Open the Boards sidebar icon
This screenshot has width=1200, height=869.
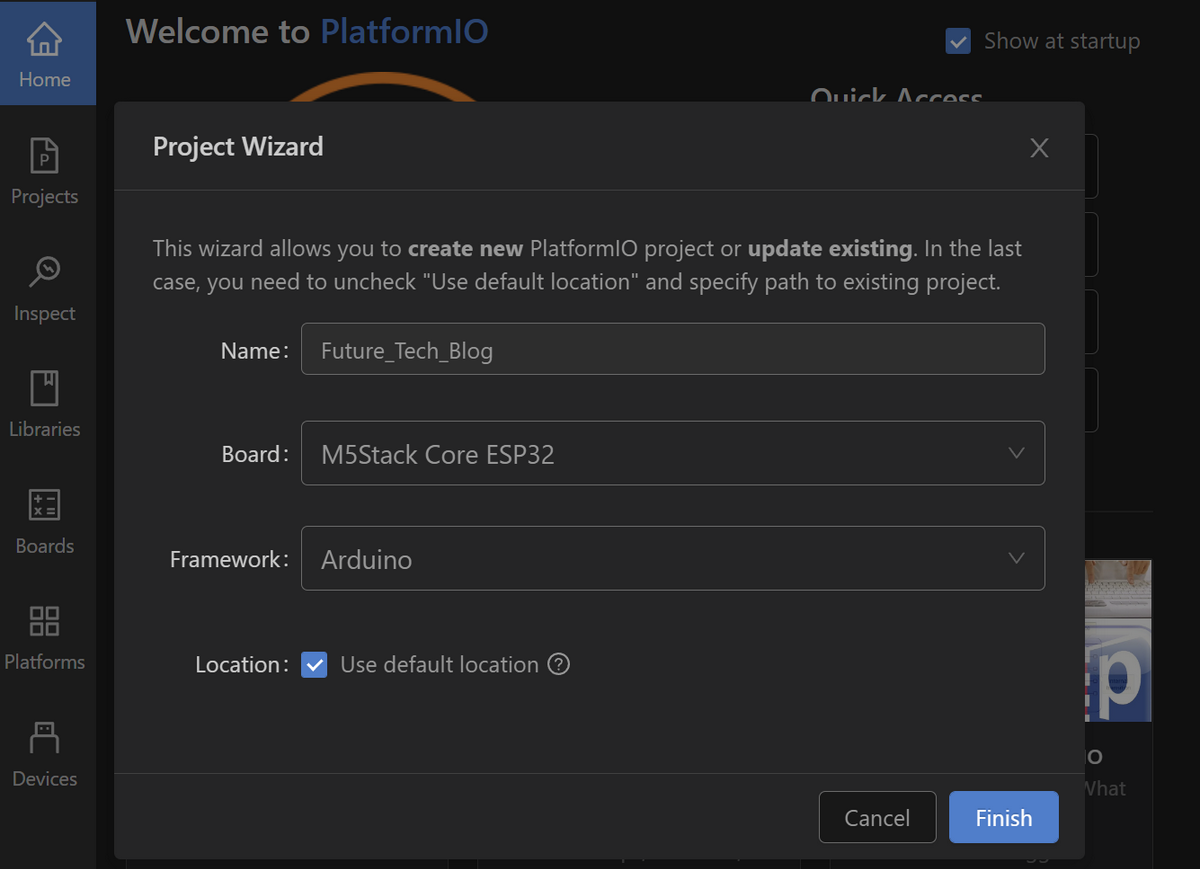45,521
